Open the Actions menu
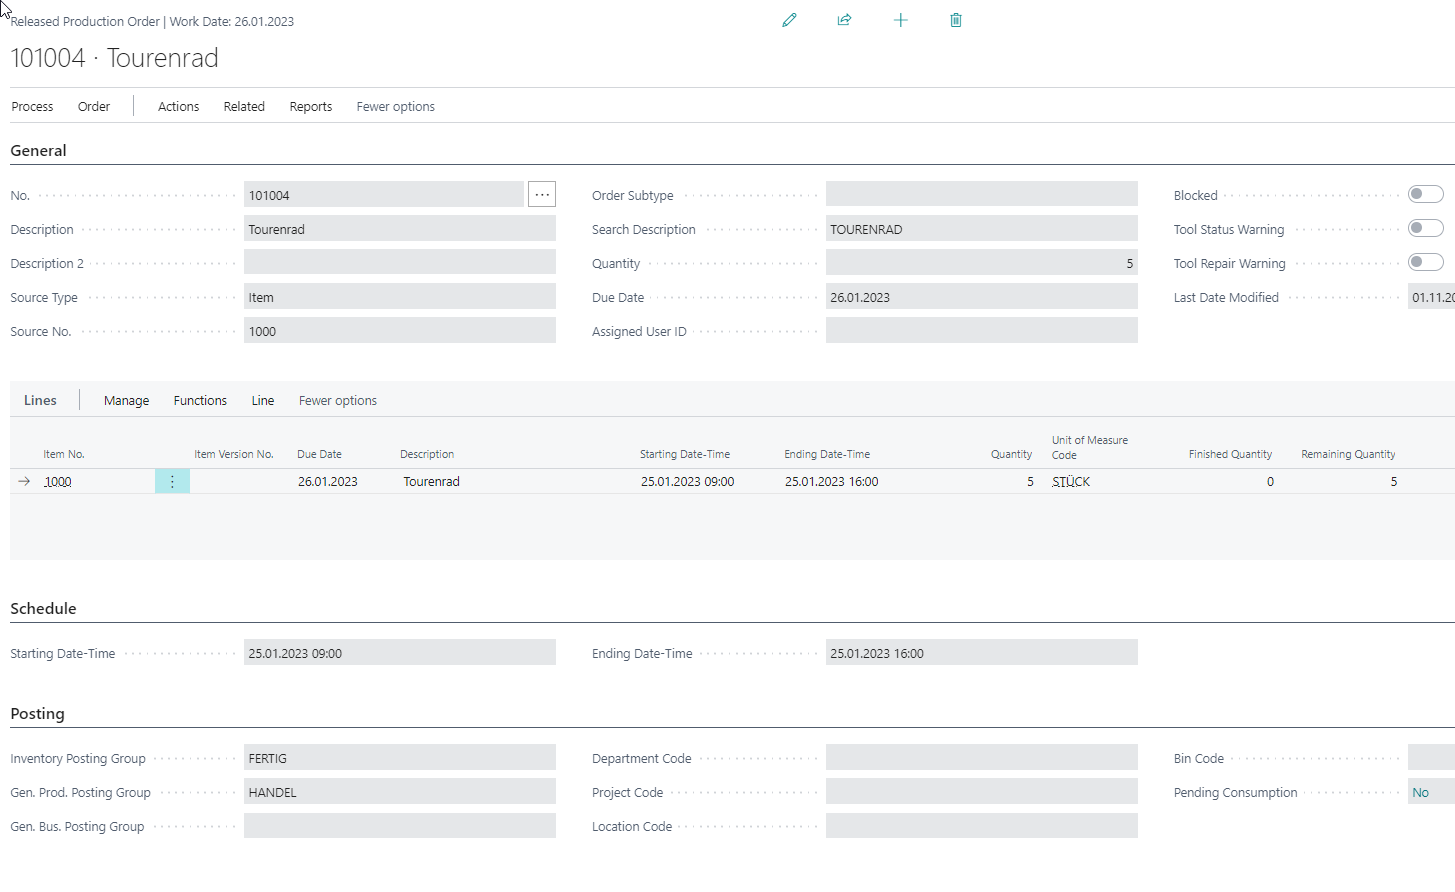Screen dimensions: 1455x892 pyautogui.click(x=178, y=106)
